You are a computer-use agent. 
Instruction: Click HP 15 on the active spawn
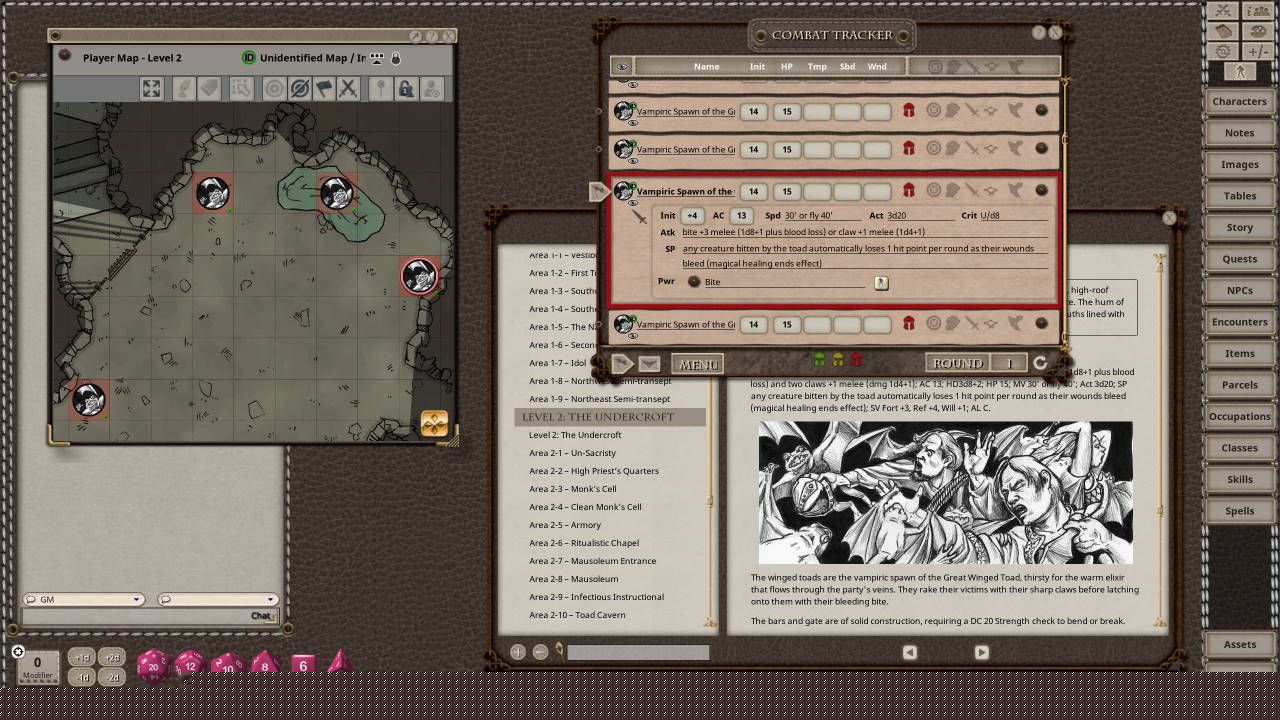pos(787,191)
